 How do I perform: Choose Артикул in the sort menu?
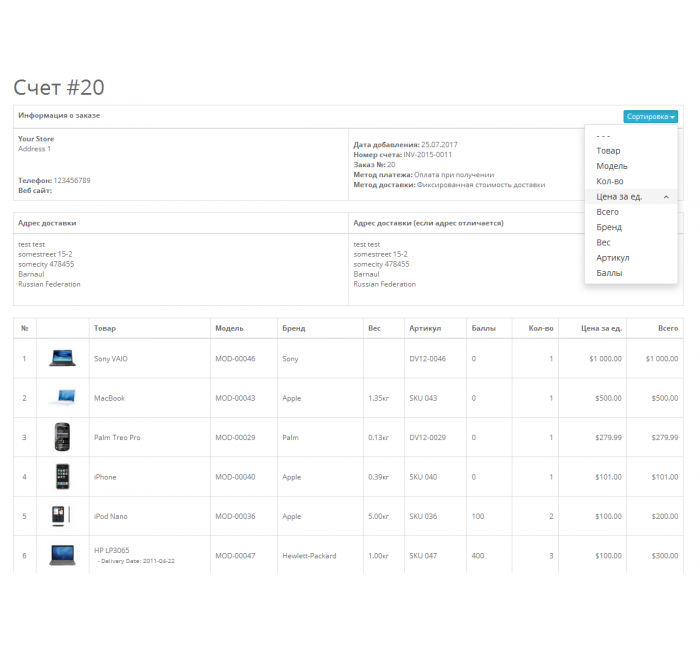click(631, 258)
